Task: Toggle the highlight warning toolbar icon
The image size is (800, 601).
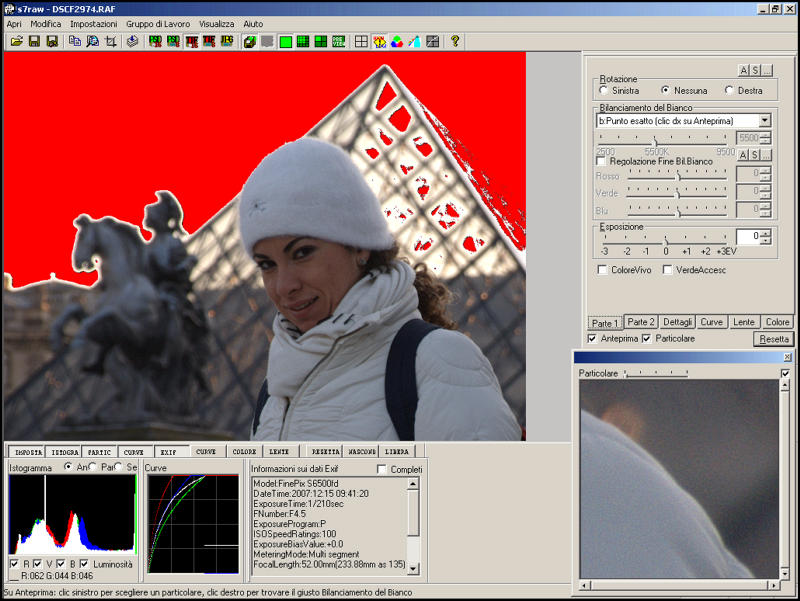Action: tap(379, 41)
